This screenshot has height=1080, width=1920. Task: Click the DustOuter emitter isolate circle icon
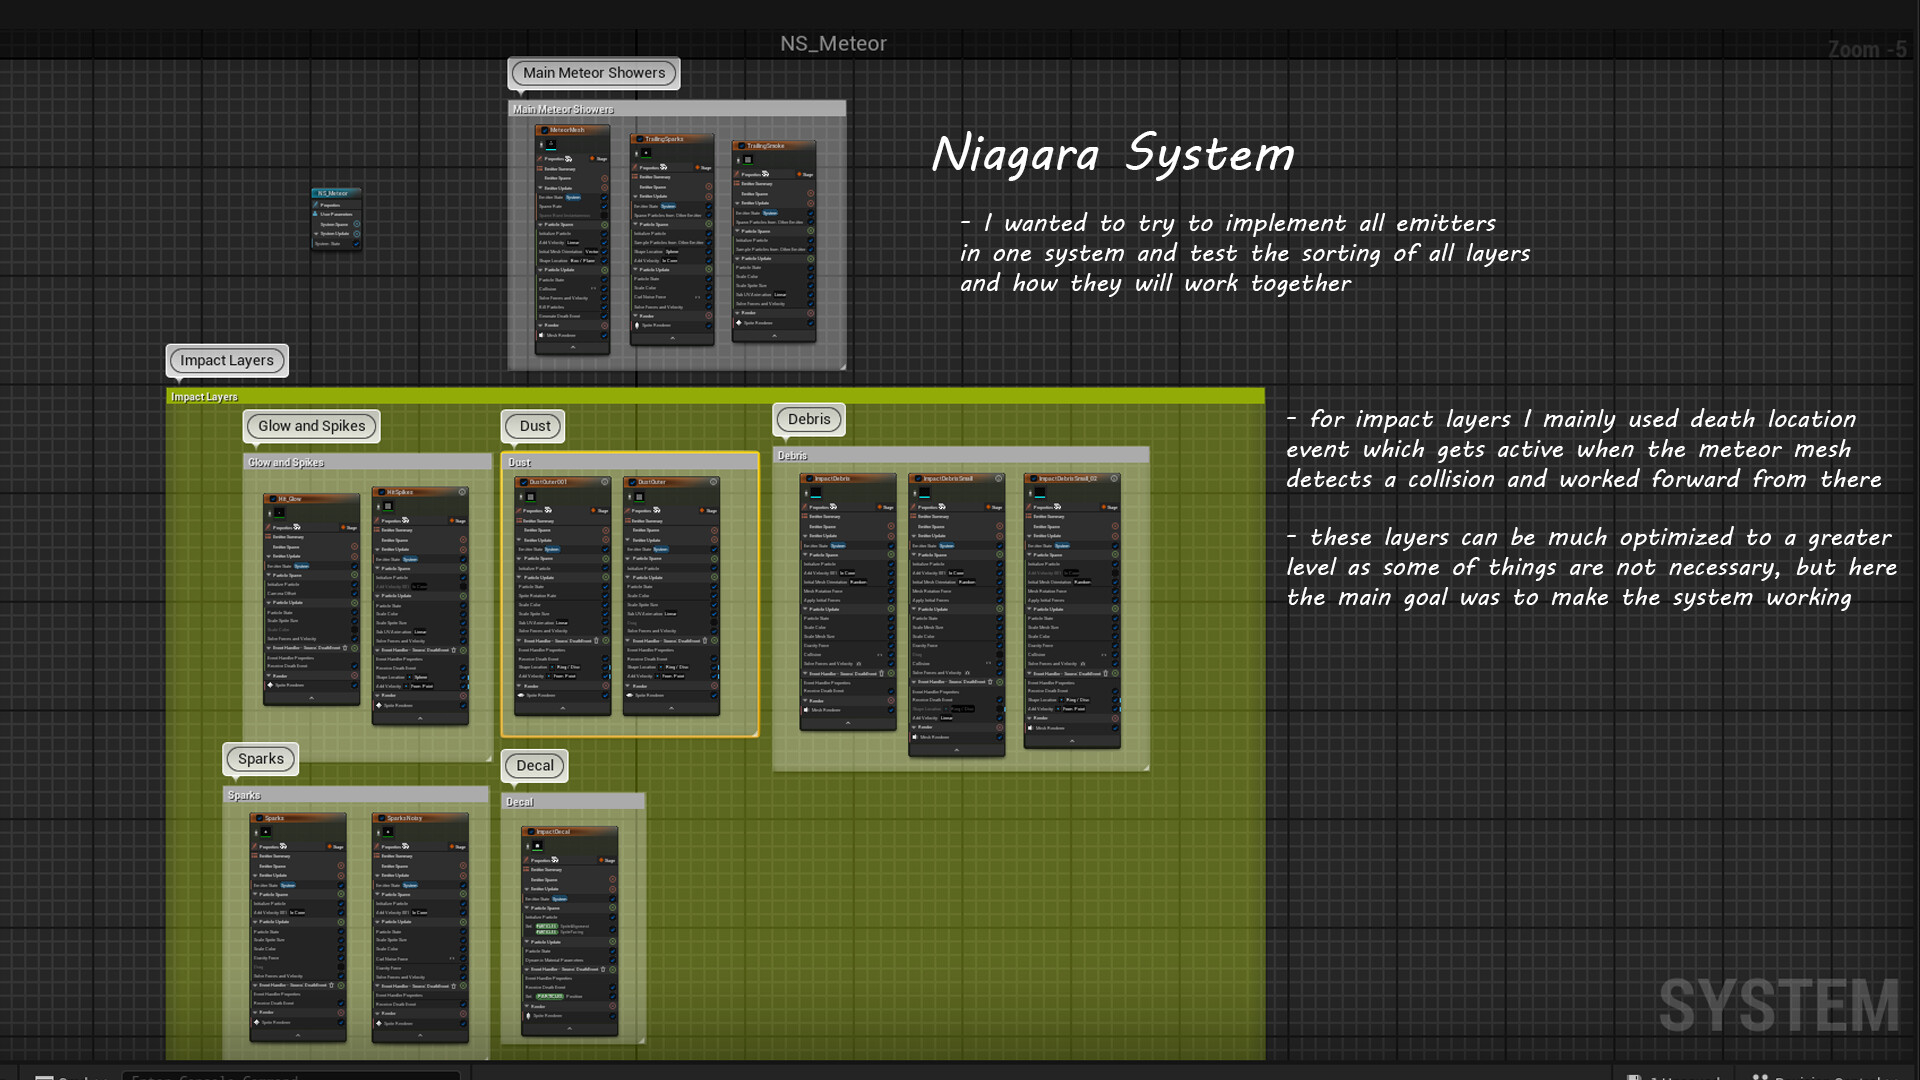(714, 482)
